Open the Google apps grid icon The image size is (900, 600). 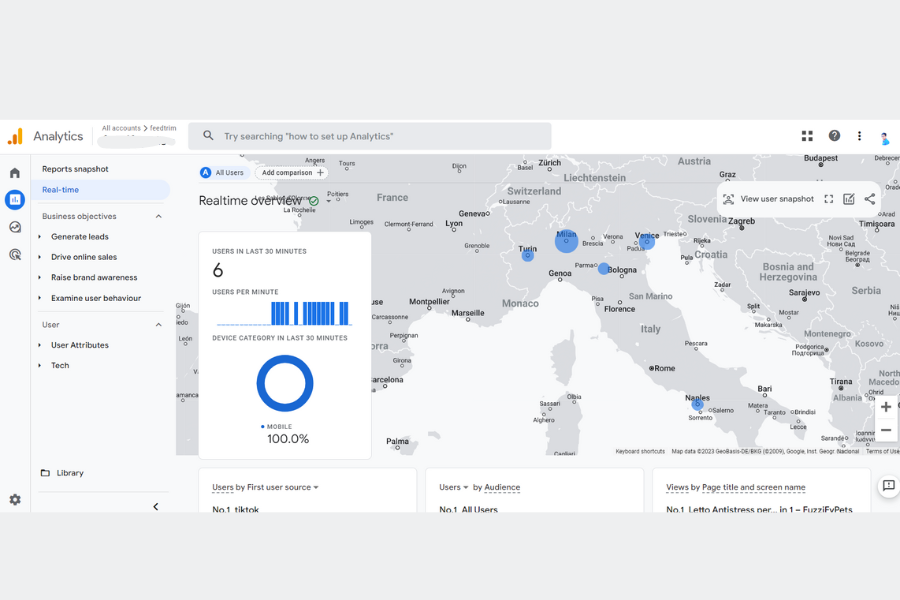tap(807, 136)
